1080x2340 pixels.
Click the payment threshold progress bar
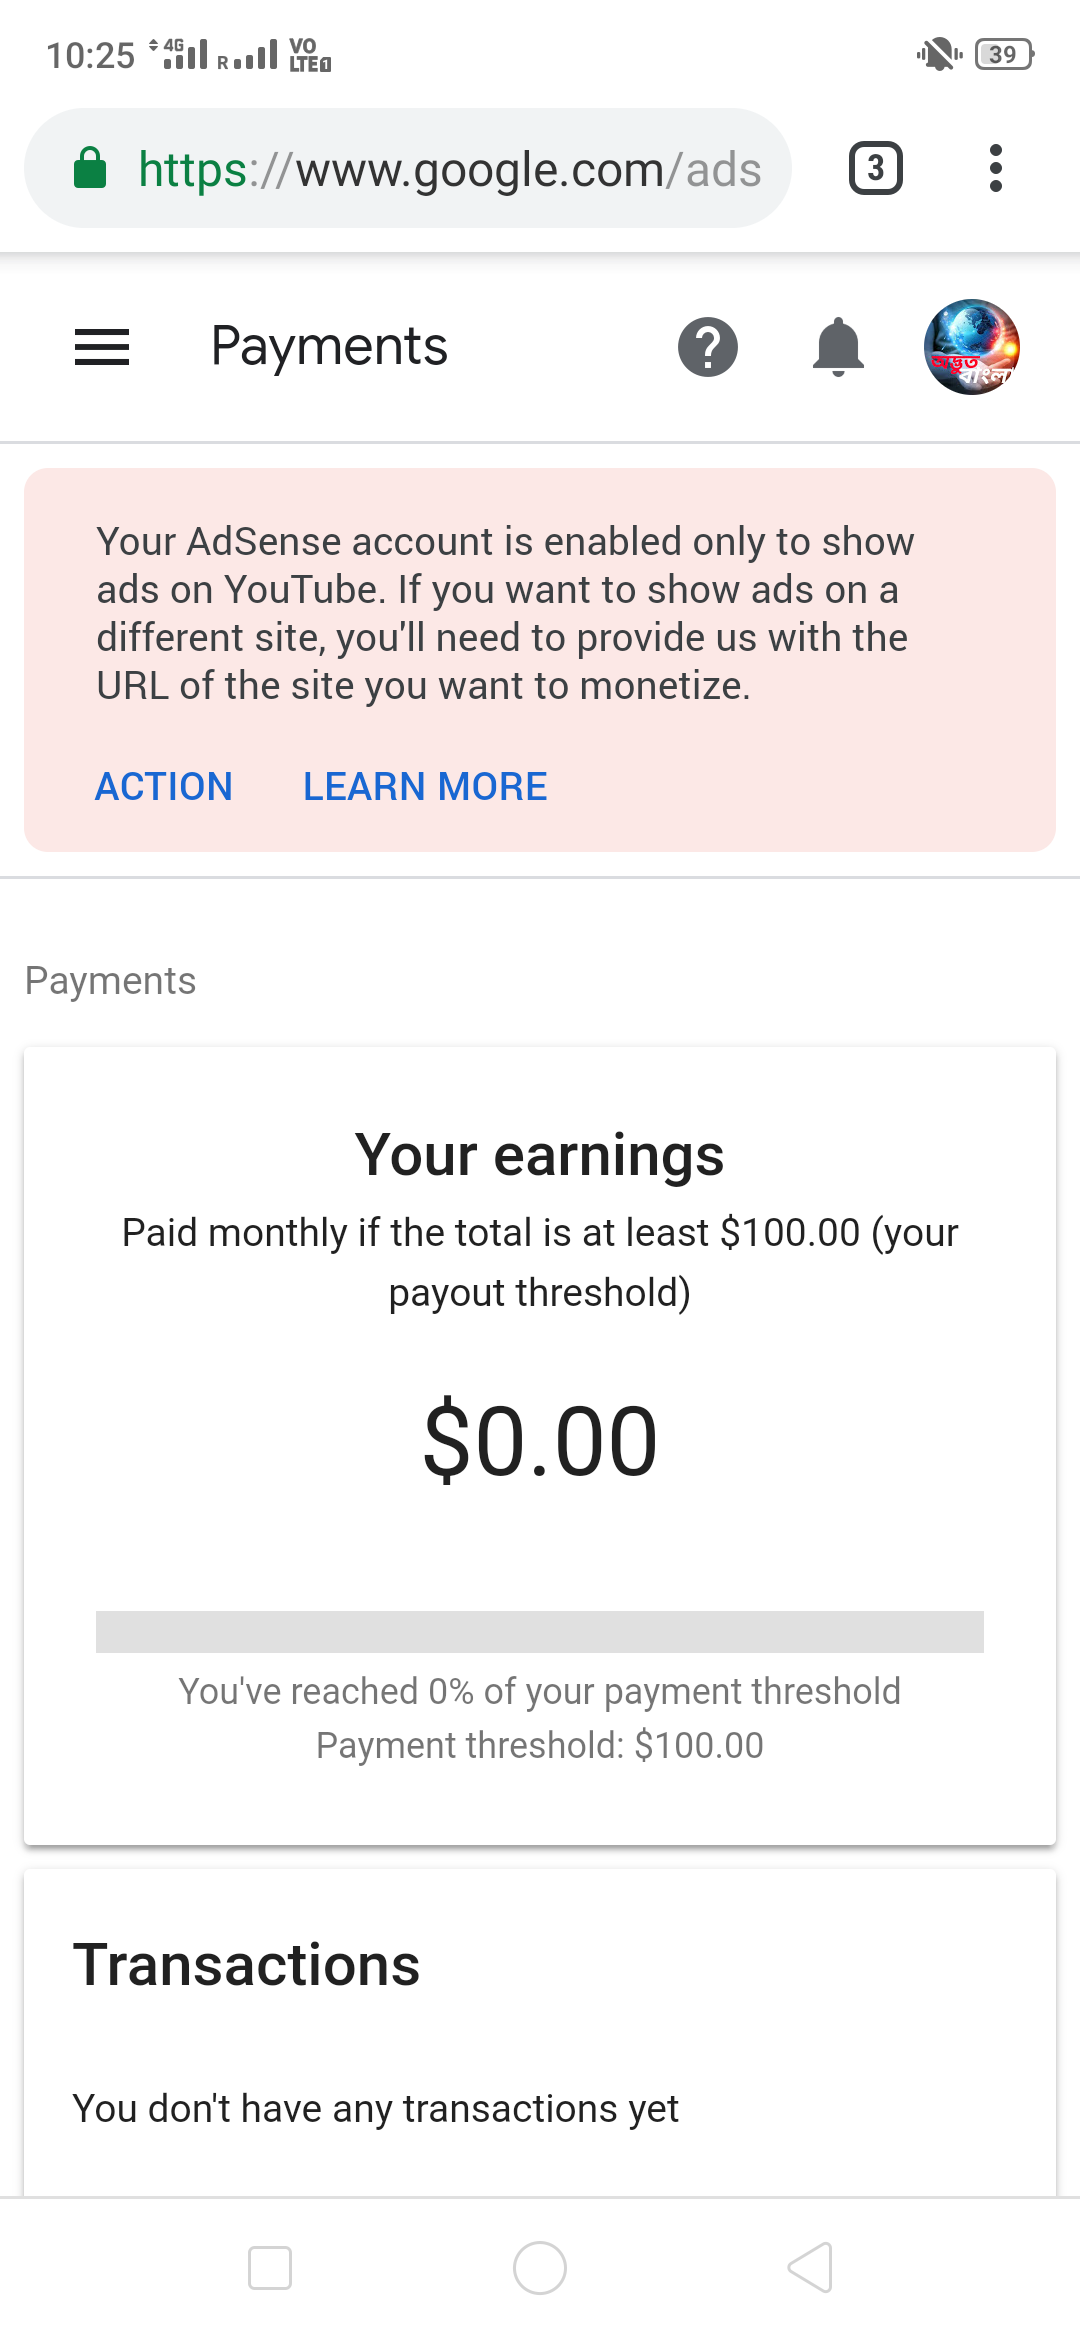(x=540, y=1631)
